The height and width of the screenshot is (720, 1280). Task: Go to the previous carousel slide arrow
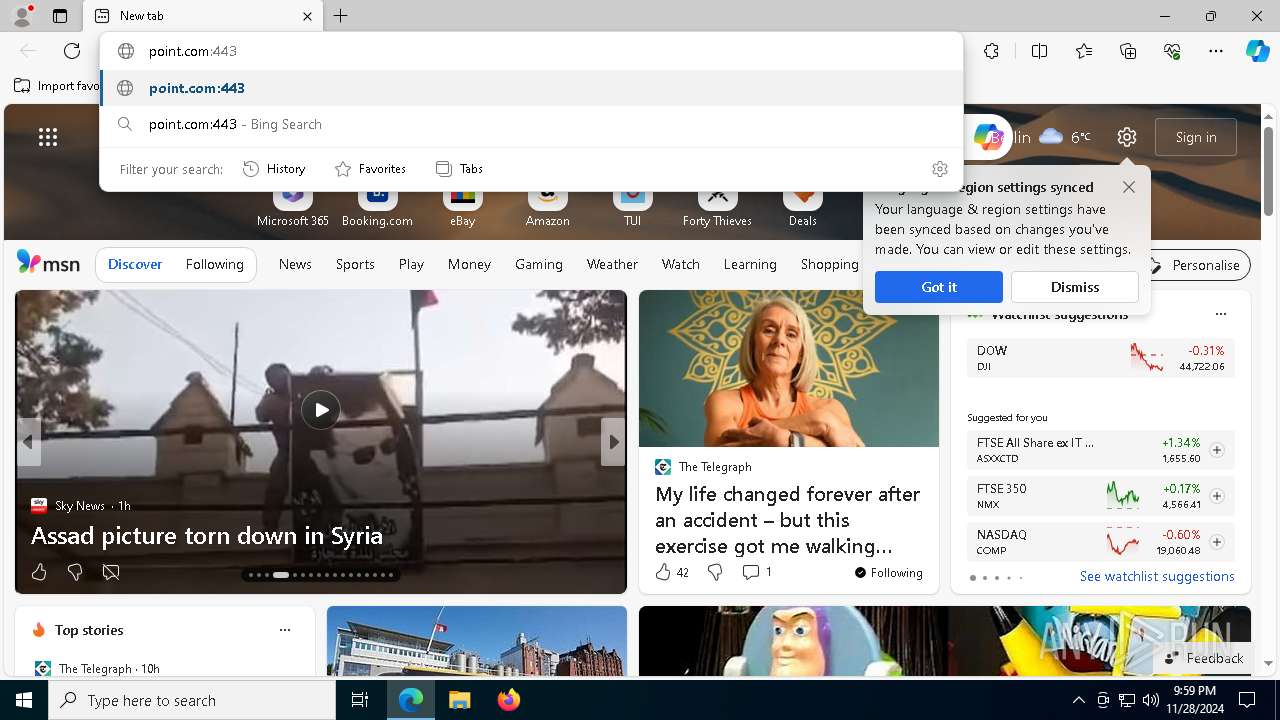coord(28,442)
